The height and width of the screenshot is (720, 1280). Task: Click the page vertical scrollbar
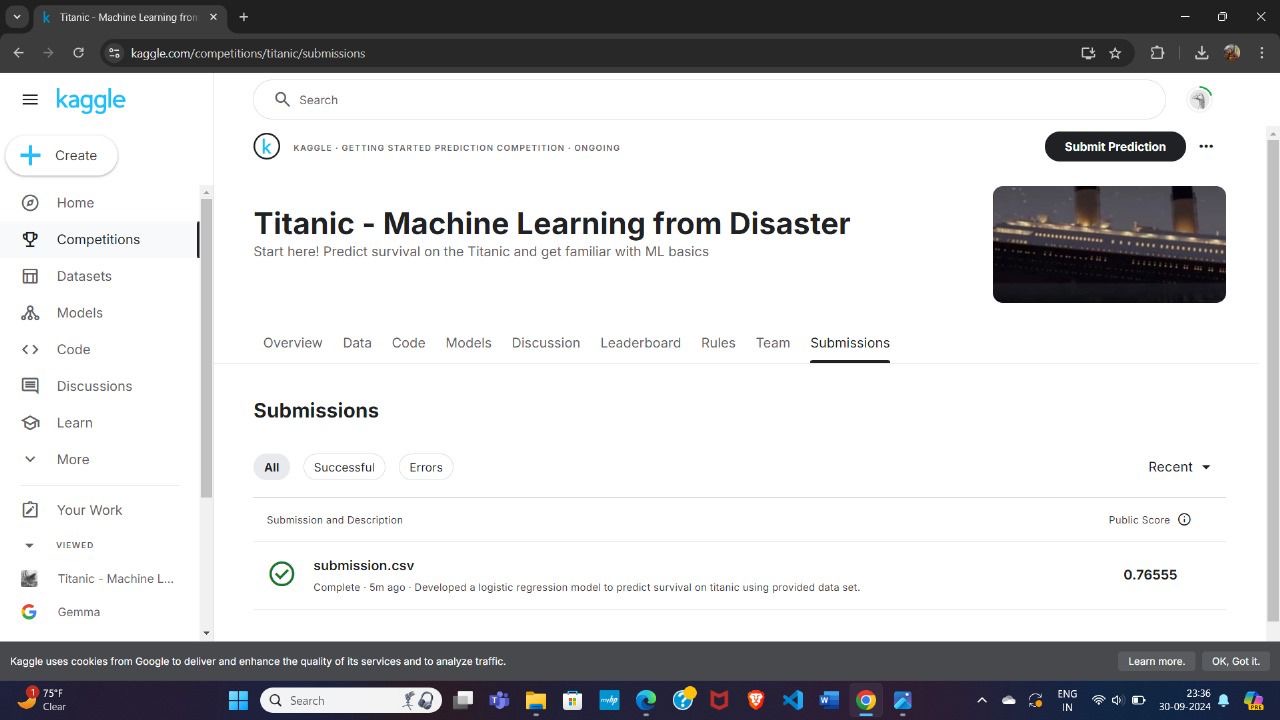point(1273,380)
